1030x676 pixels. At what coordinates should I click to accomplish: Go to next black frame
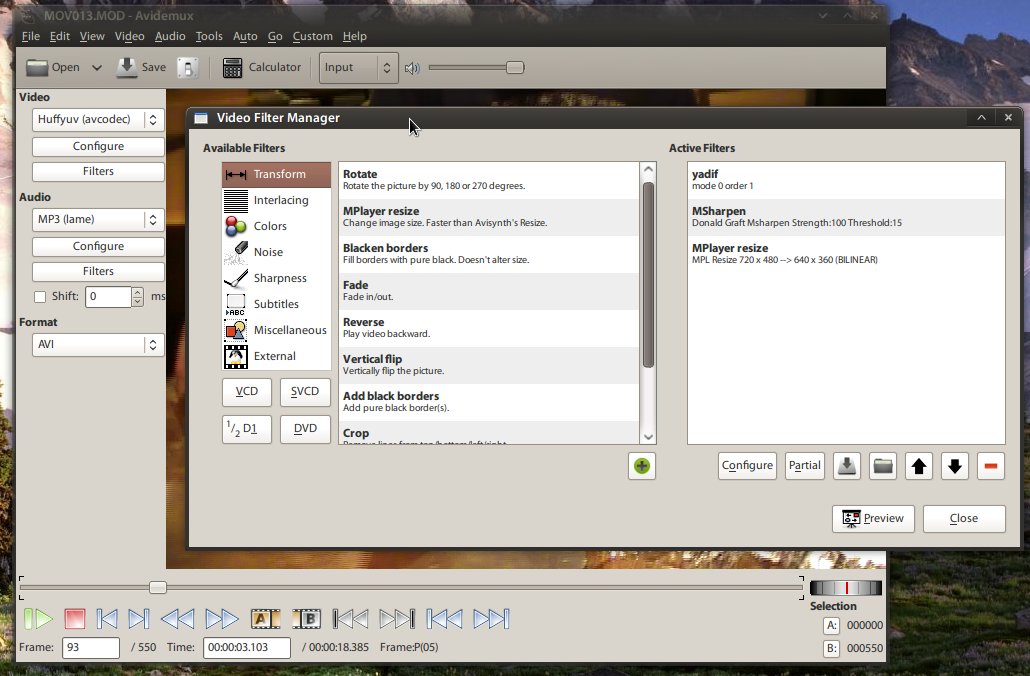click(397, 619)
